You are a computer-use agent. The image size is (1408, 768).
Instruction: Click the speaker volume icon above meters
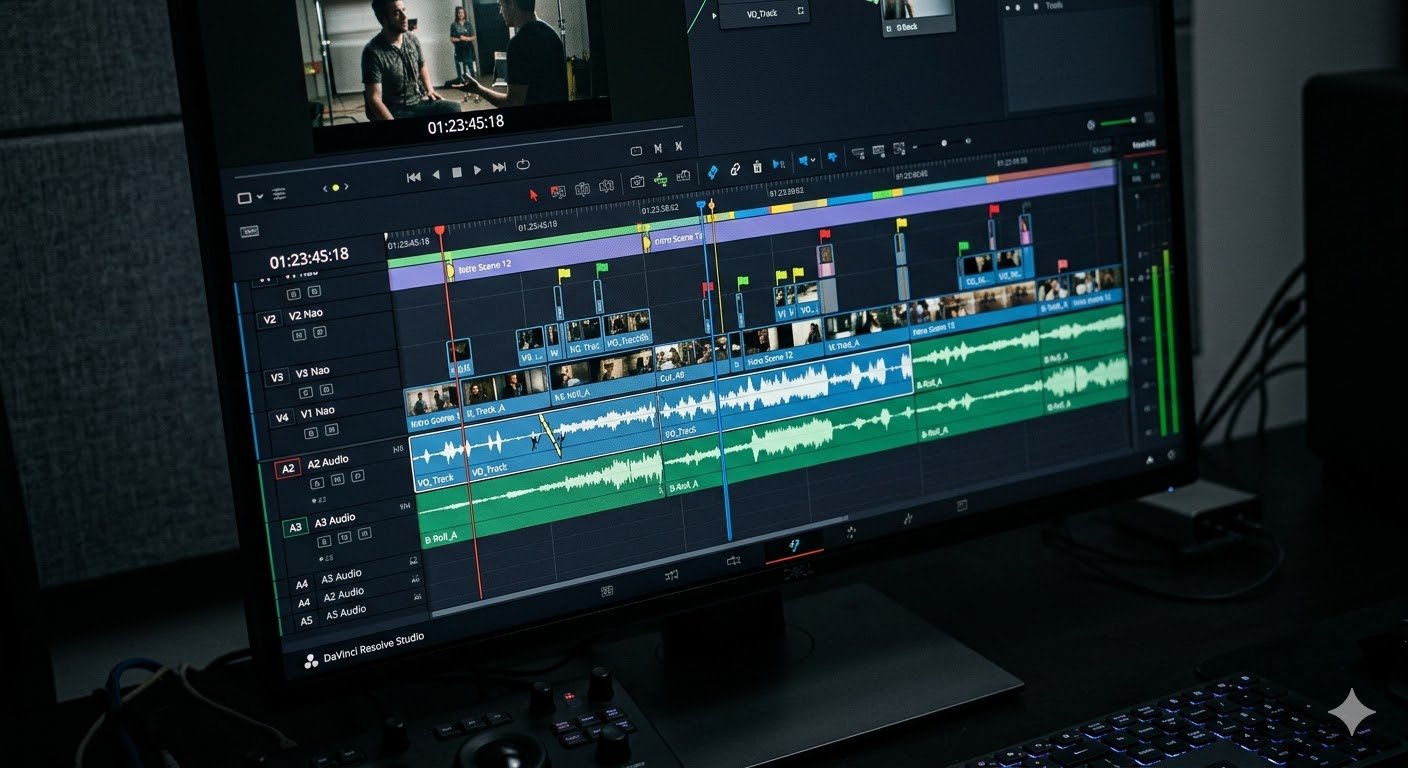coord(1091,125)
